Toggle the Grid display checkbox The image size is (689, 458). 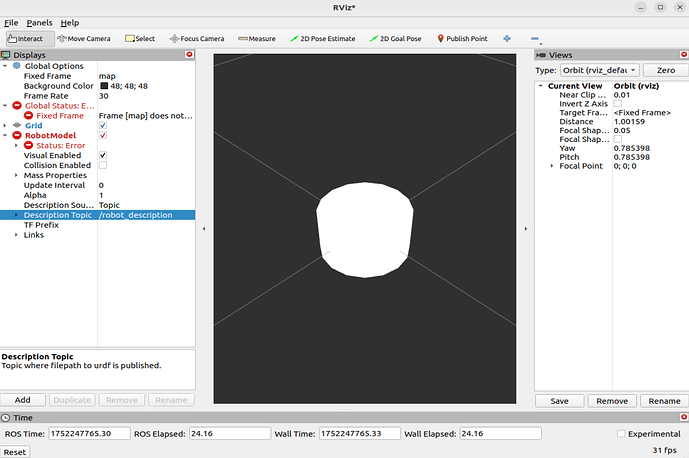[x=103, y=125]
